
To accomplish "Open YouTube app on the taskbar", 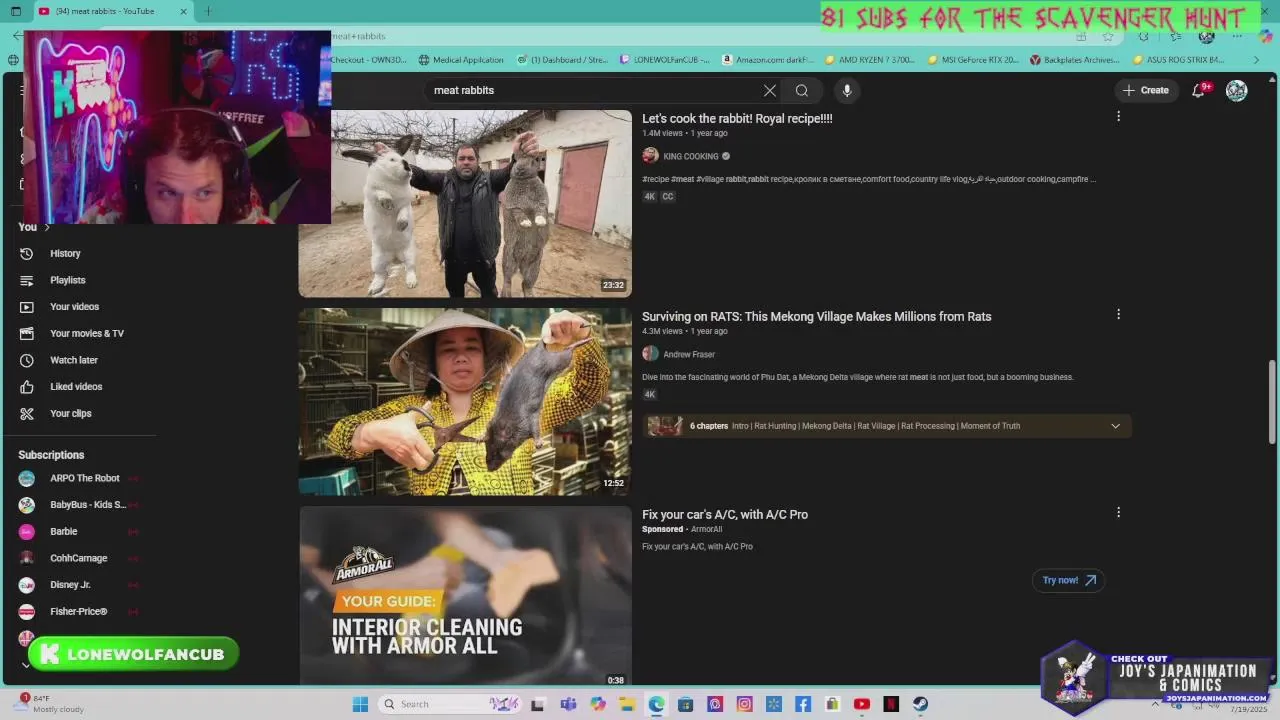I will 862,704.
